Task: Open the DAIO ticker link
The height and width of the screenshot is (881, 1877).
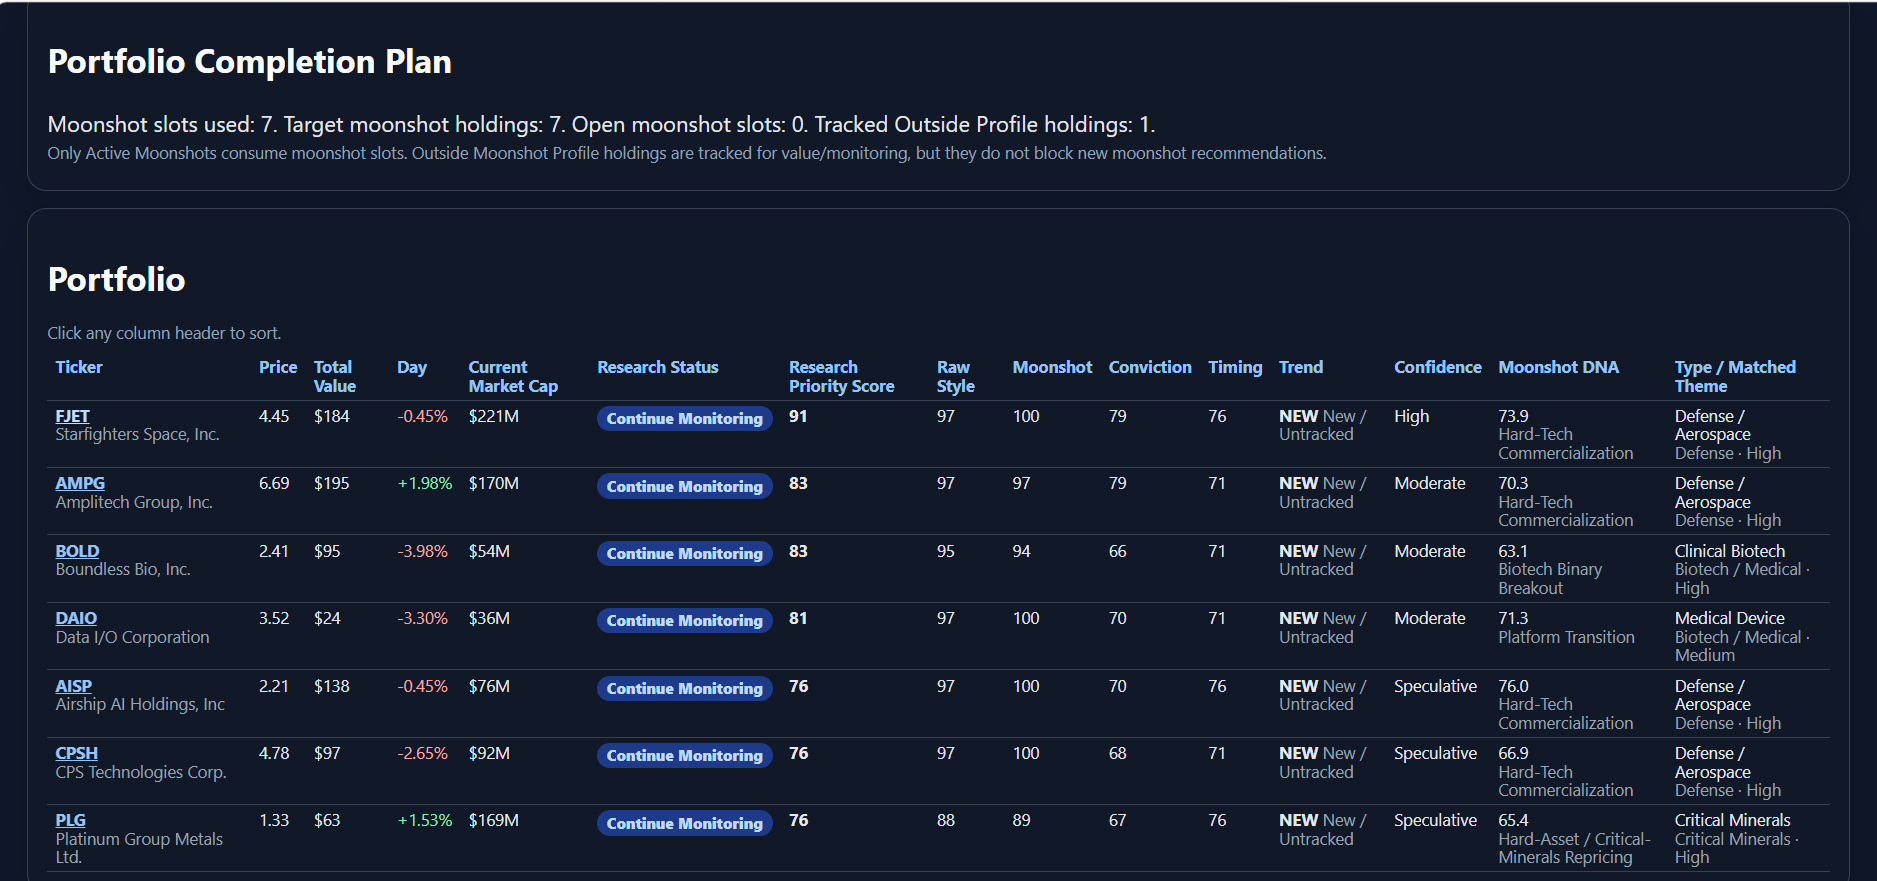Action: click(x=76, y=618)
